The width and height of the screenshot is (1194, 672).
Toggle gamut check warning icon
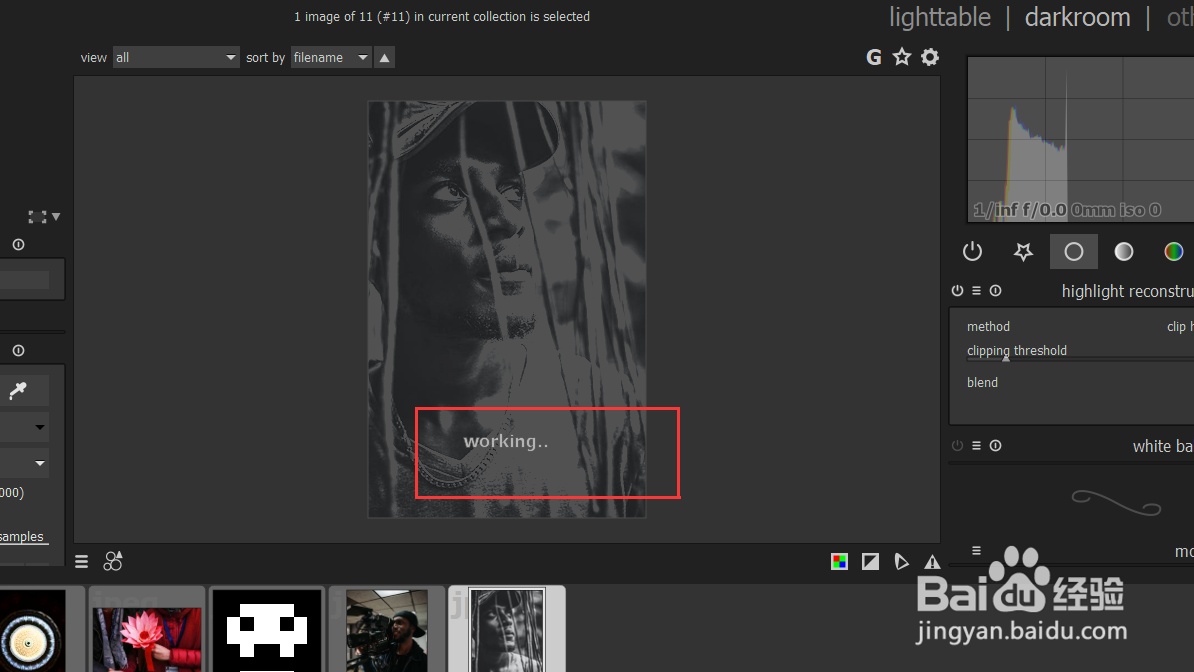(x=932, y=562)
